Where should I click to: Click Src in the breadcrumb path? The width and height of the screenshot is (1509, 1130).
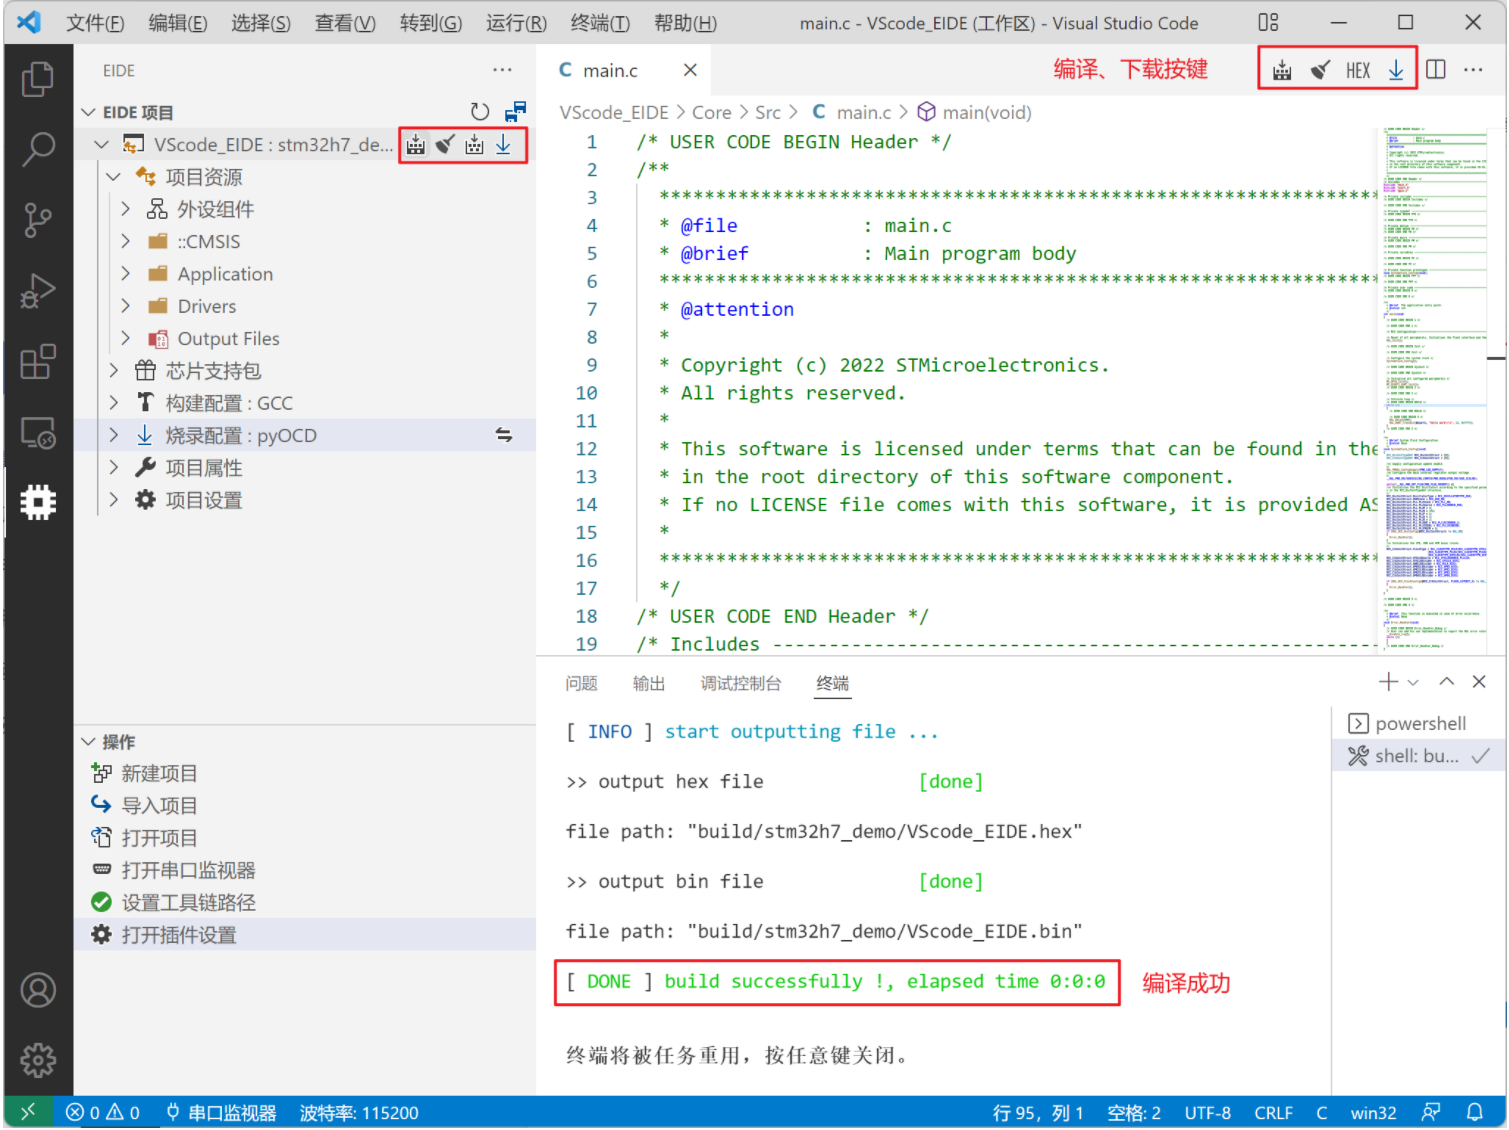pos(768,112)
